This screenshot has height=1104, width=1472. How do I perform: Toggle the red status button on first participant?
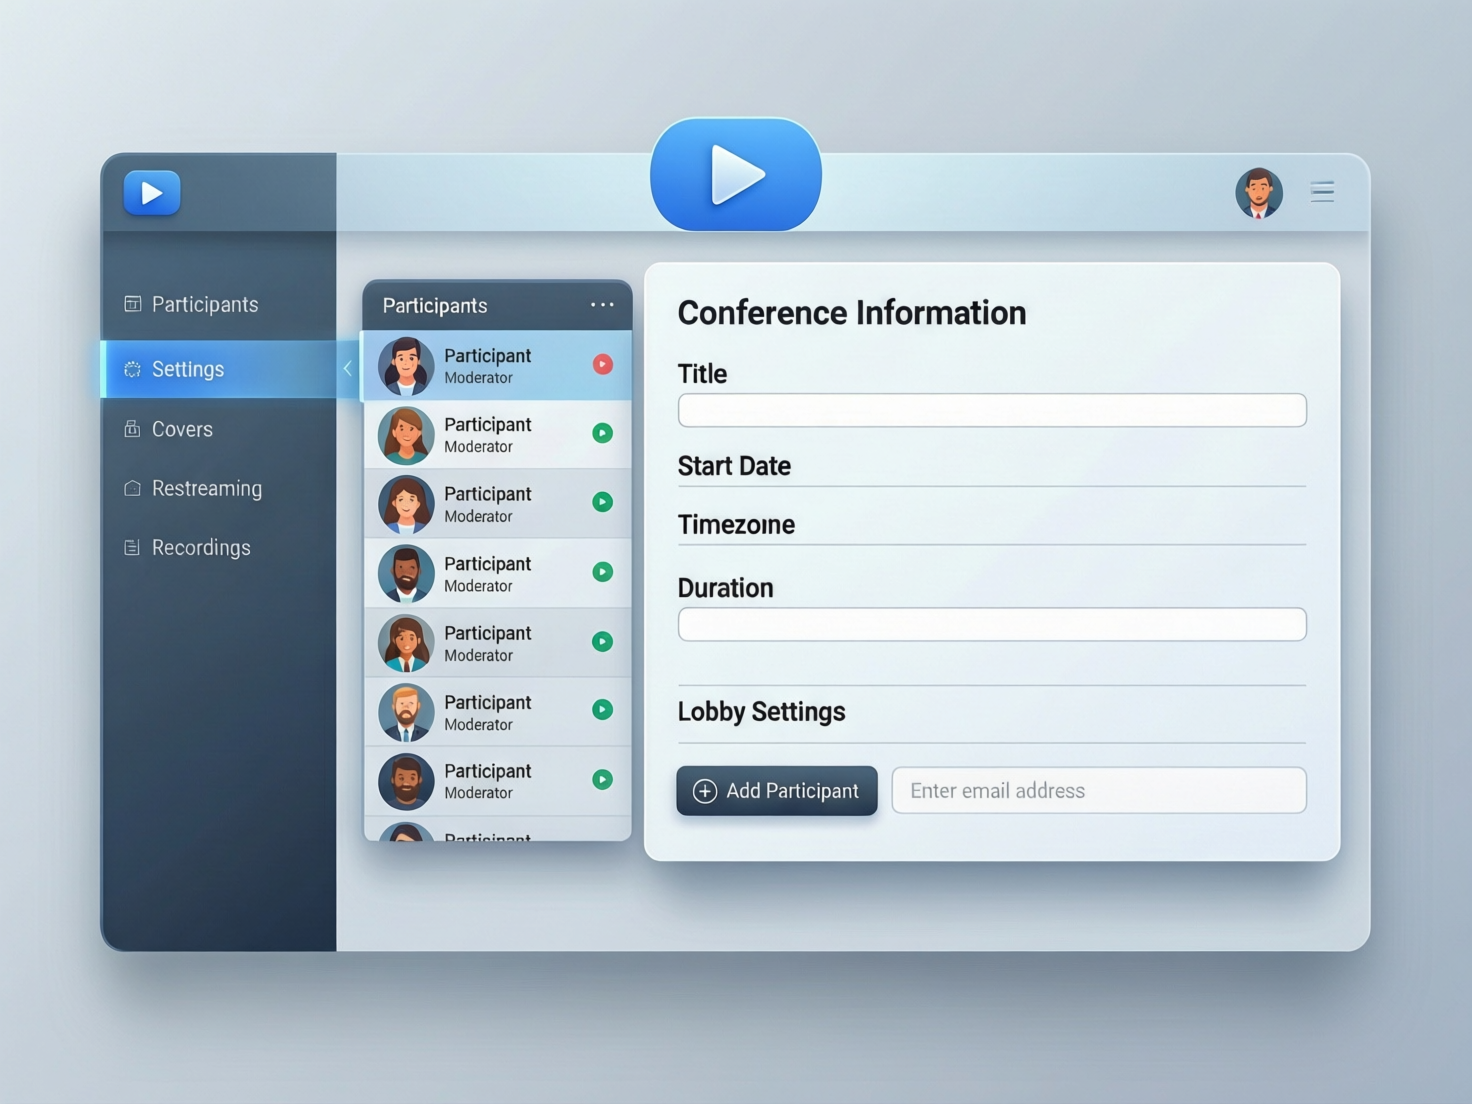(x=602, y=364)
